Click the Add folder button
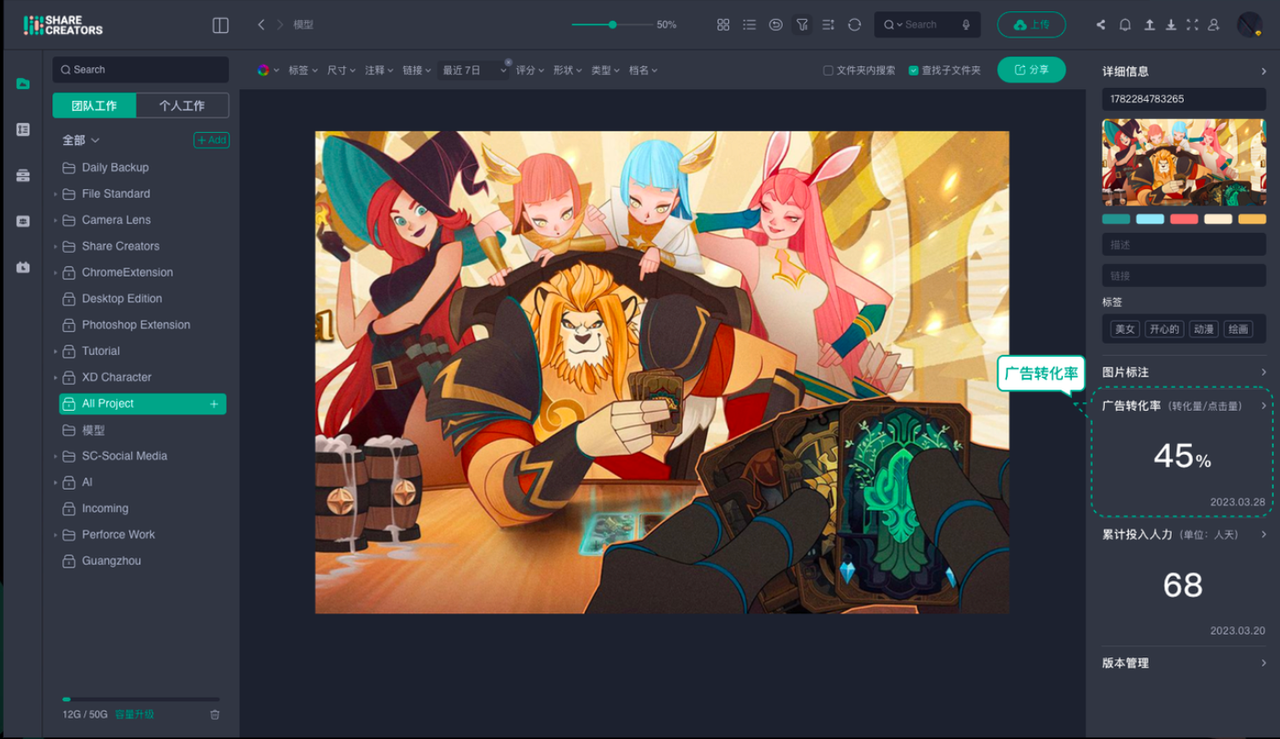 tap(211, 140)
